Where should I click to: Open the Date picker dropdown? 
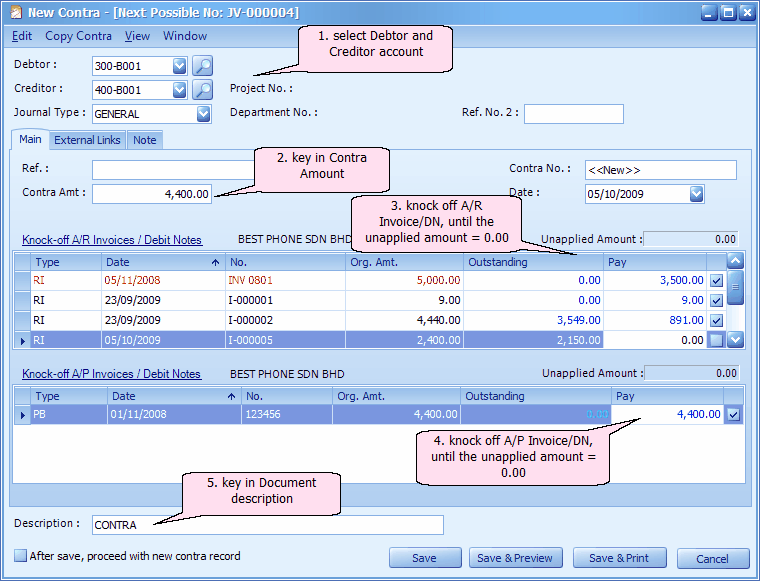click(x=696, y=194)
